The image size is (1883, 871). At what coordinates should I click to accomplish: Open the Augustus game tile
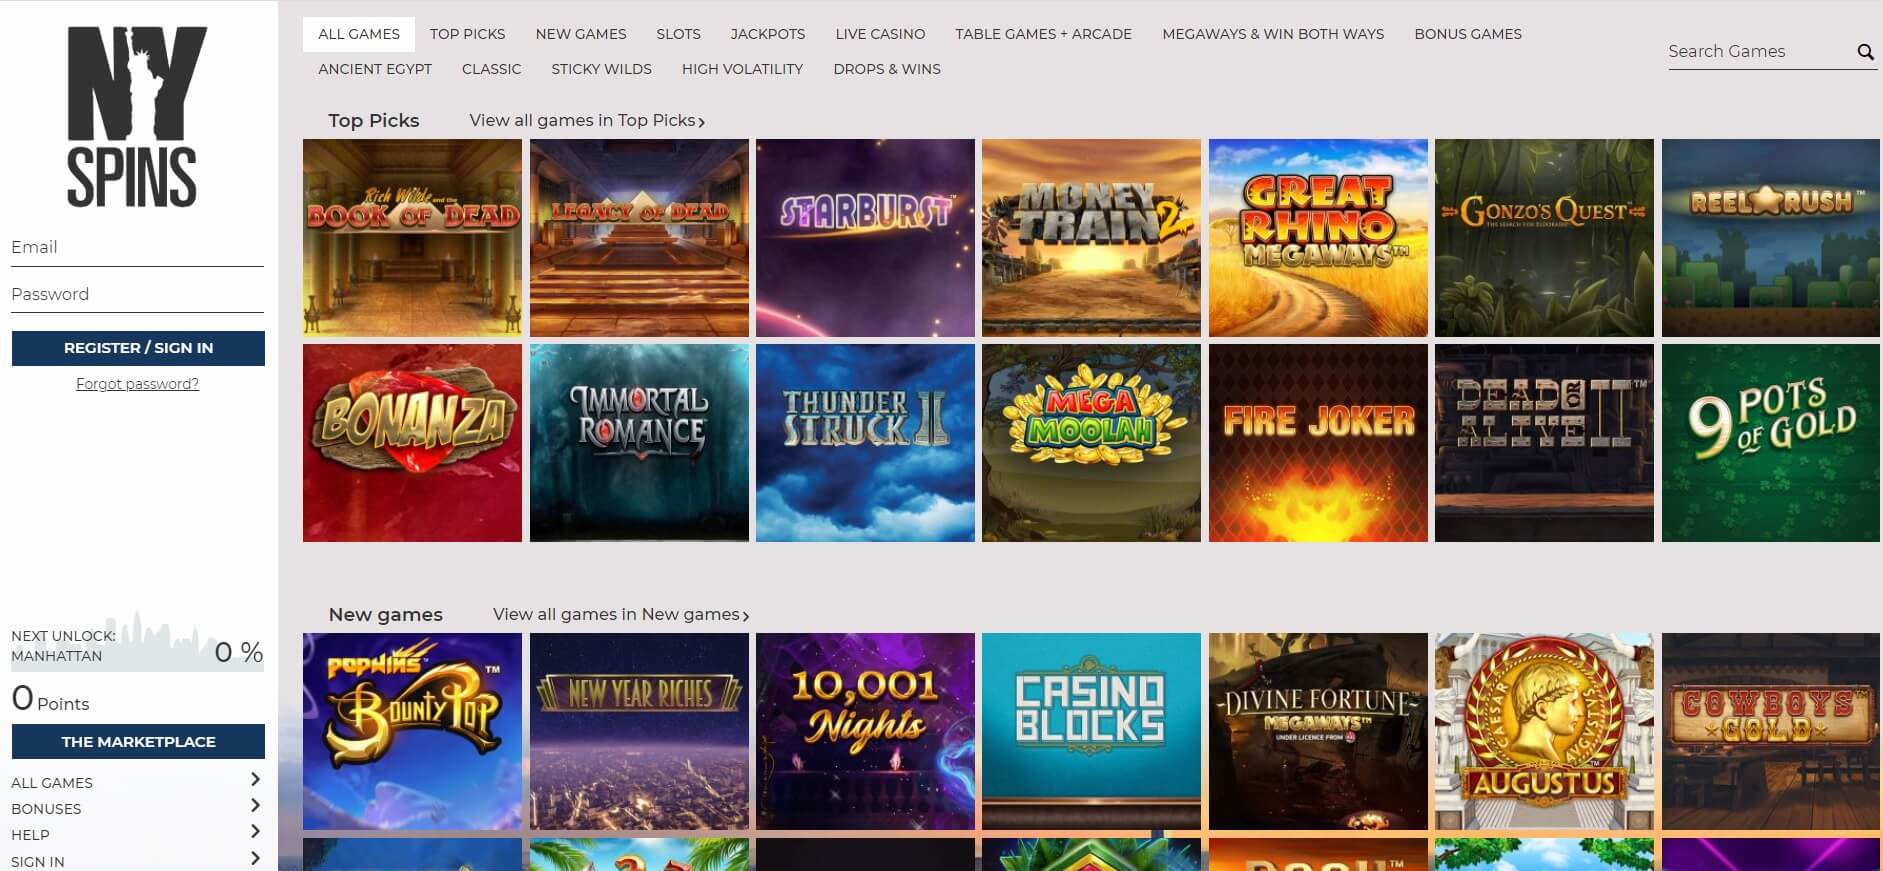pos(1544,731)
